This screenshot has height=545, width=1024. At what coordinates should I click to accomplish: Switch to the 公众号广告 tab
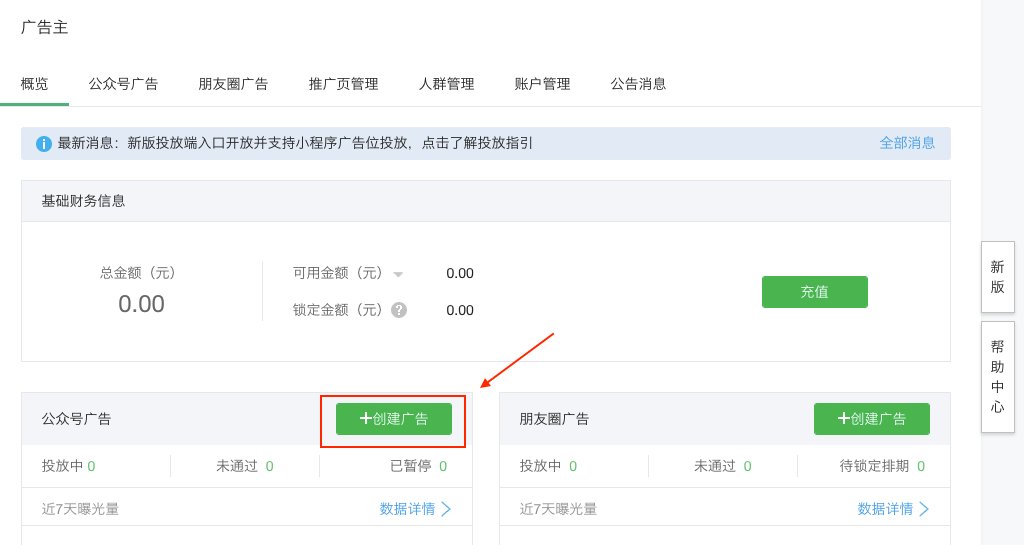pyautogui.click(x=123, y=84)
